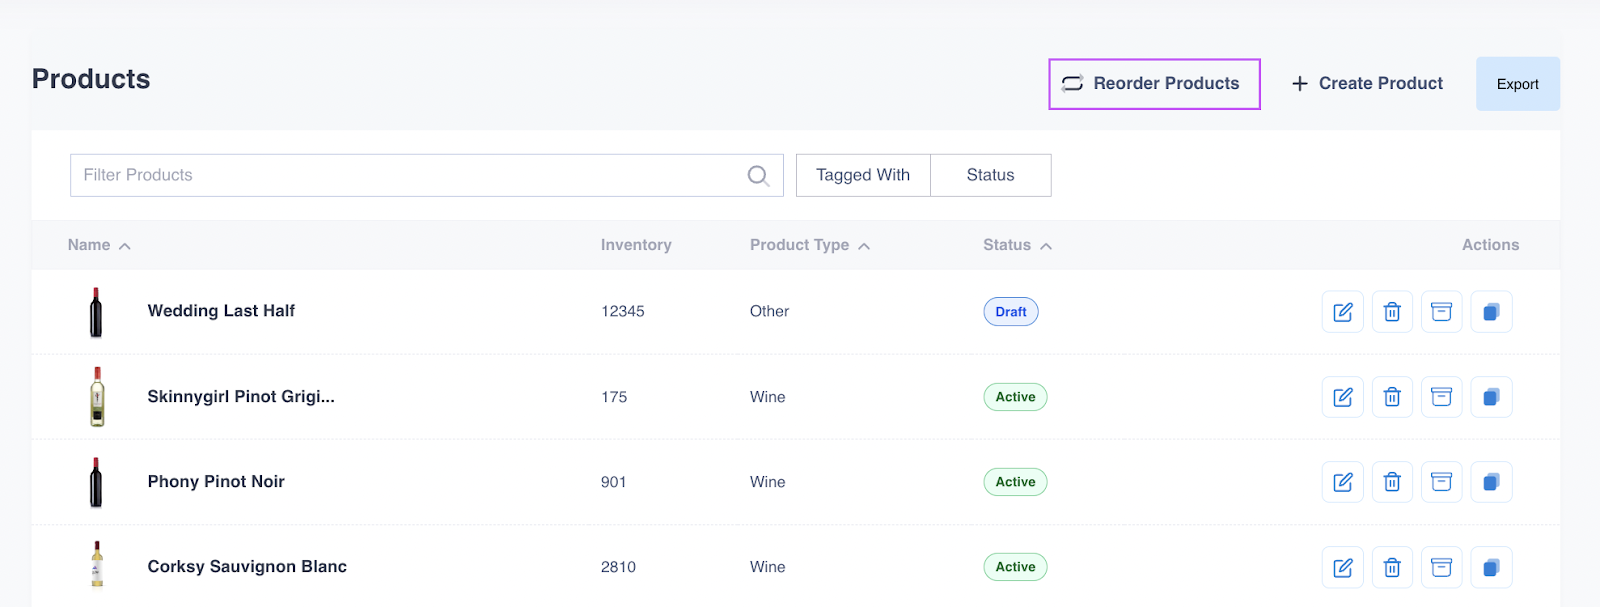Image resolution: width=1600 pixels, height=607 pixels.
Task: Open the Status filter button
Action: tap(990, 175)
